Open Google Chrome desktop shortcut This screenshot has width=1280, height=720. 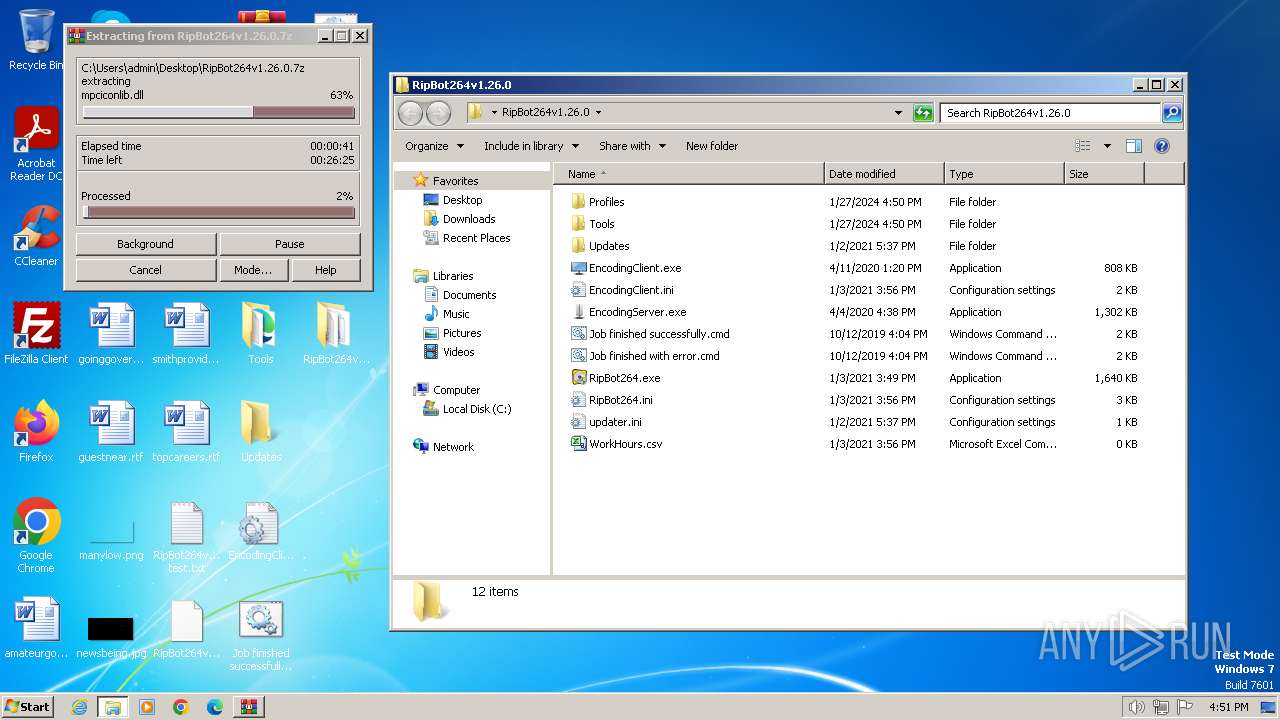coord(36,536)
